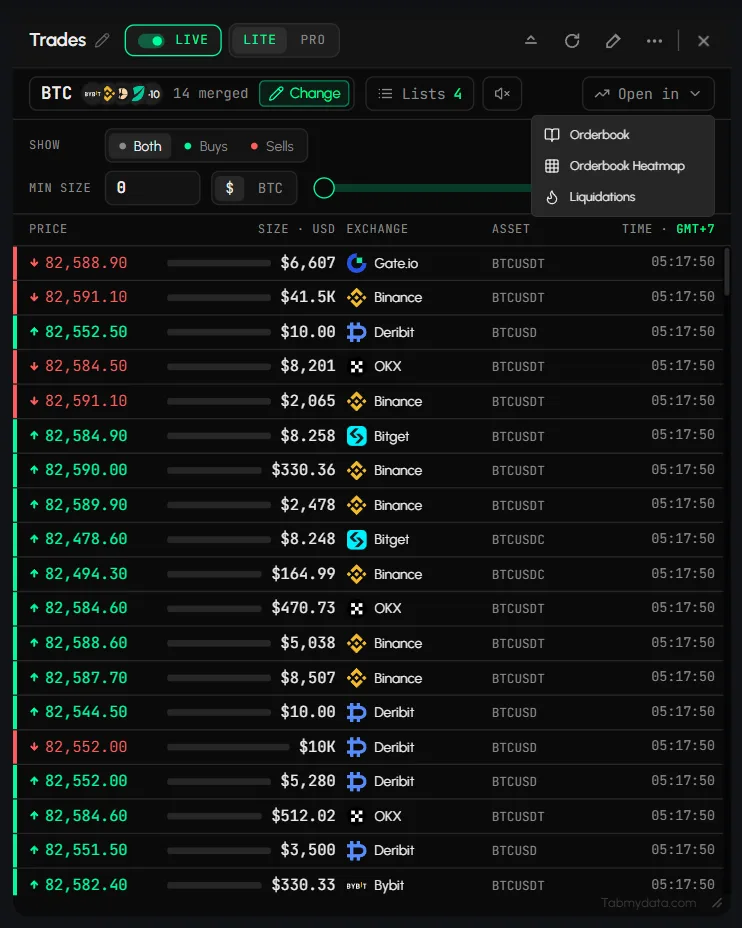Toggle the USD size unit in header

click(323, 229)
